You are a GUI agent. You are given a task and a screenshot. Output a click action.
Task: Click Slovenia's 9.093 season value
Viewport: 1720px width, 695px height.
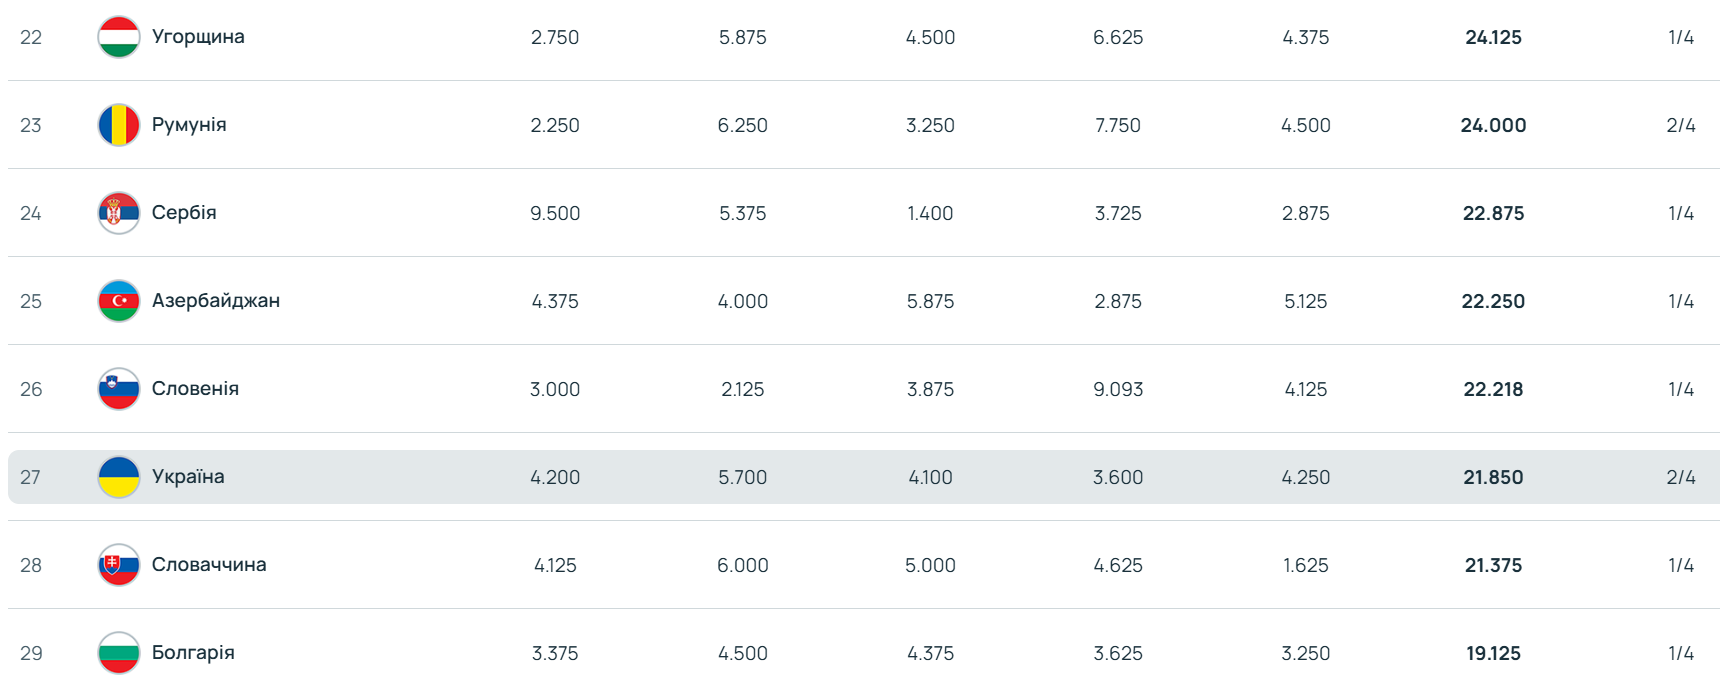coord(1118,390)
